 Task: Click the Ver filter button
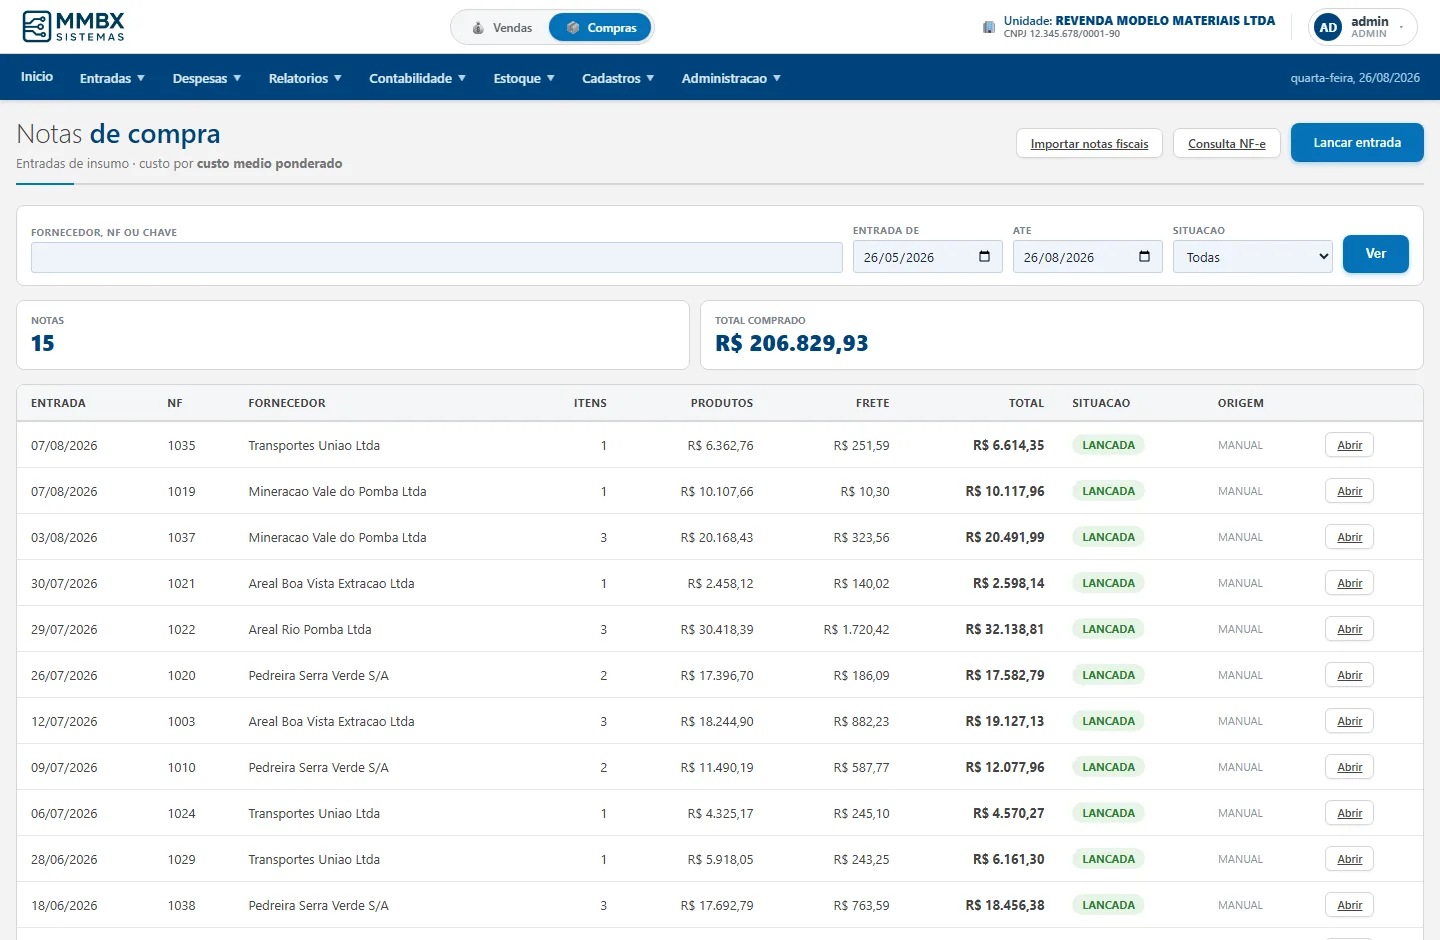point(1376,254)
